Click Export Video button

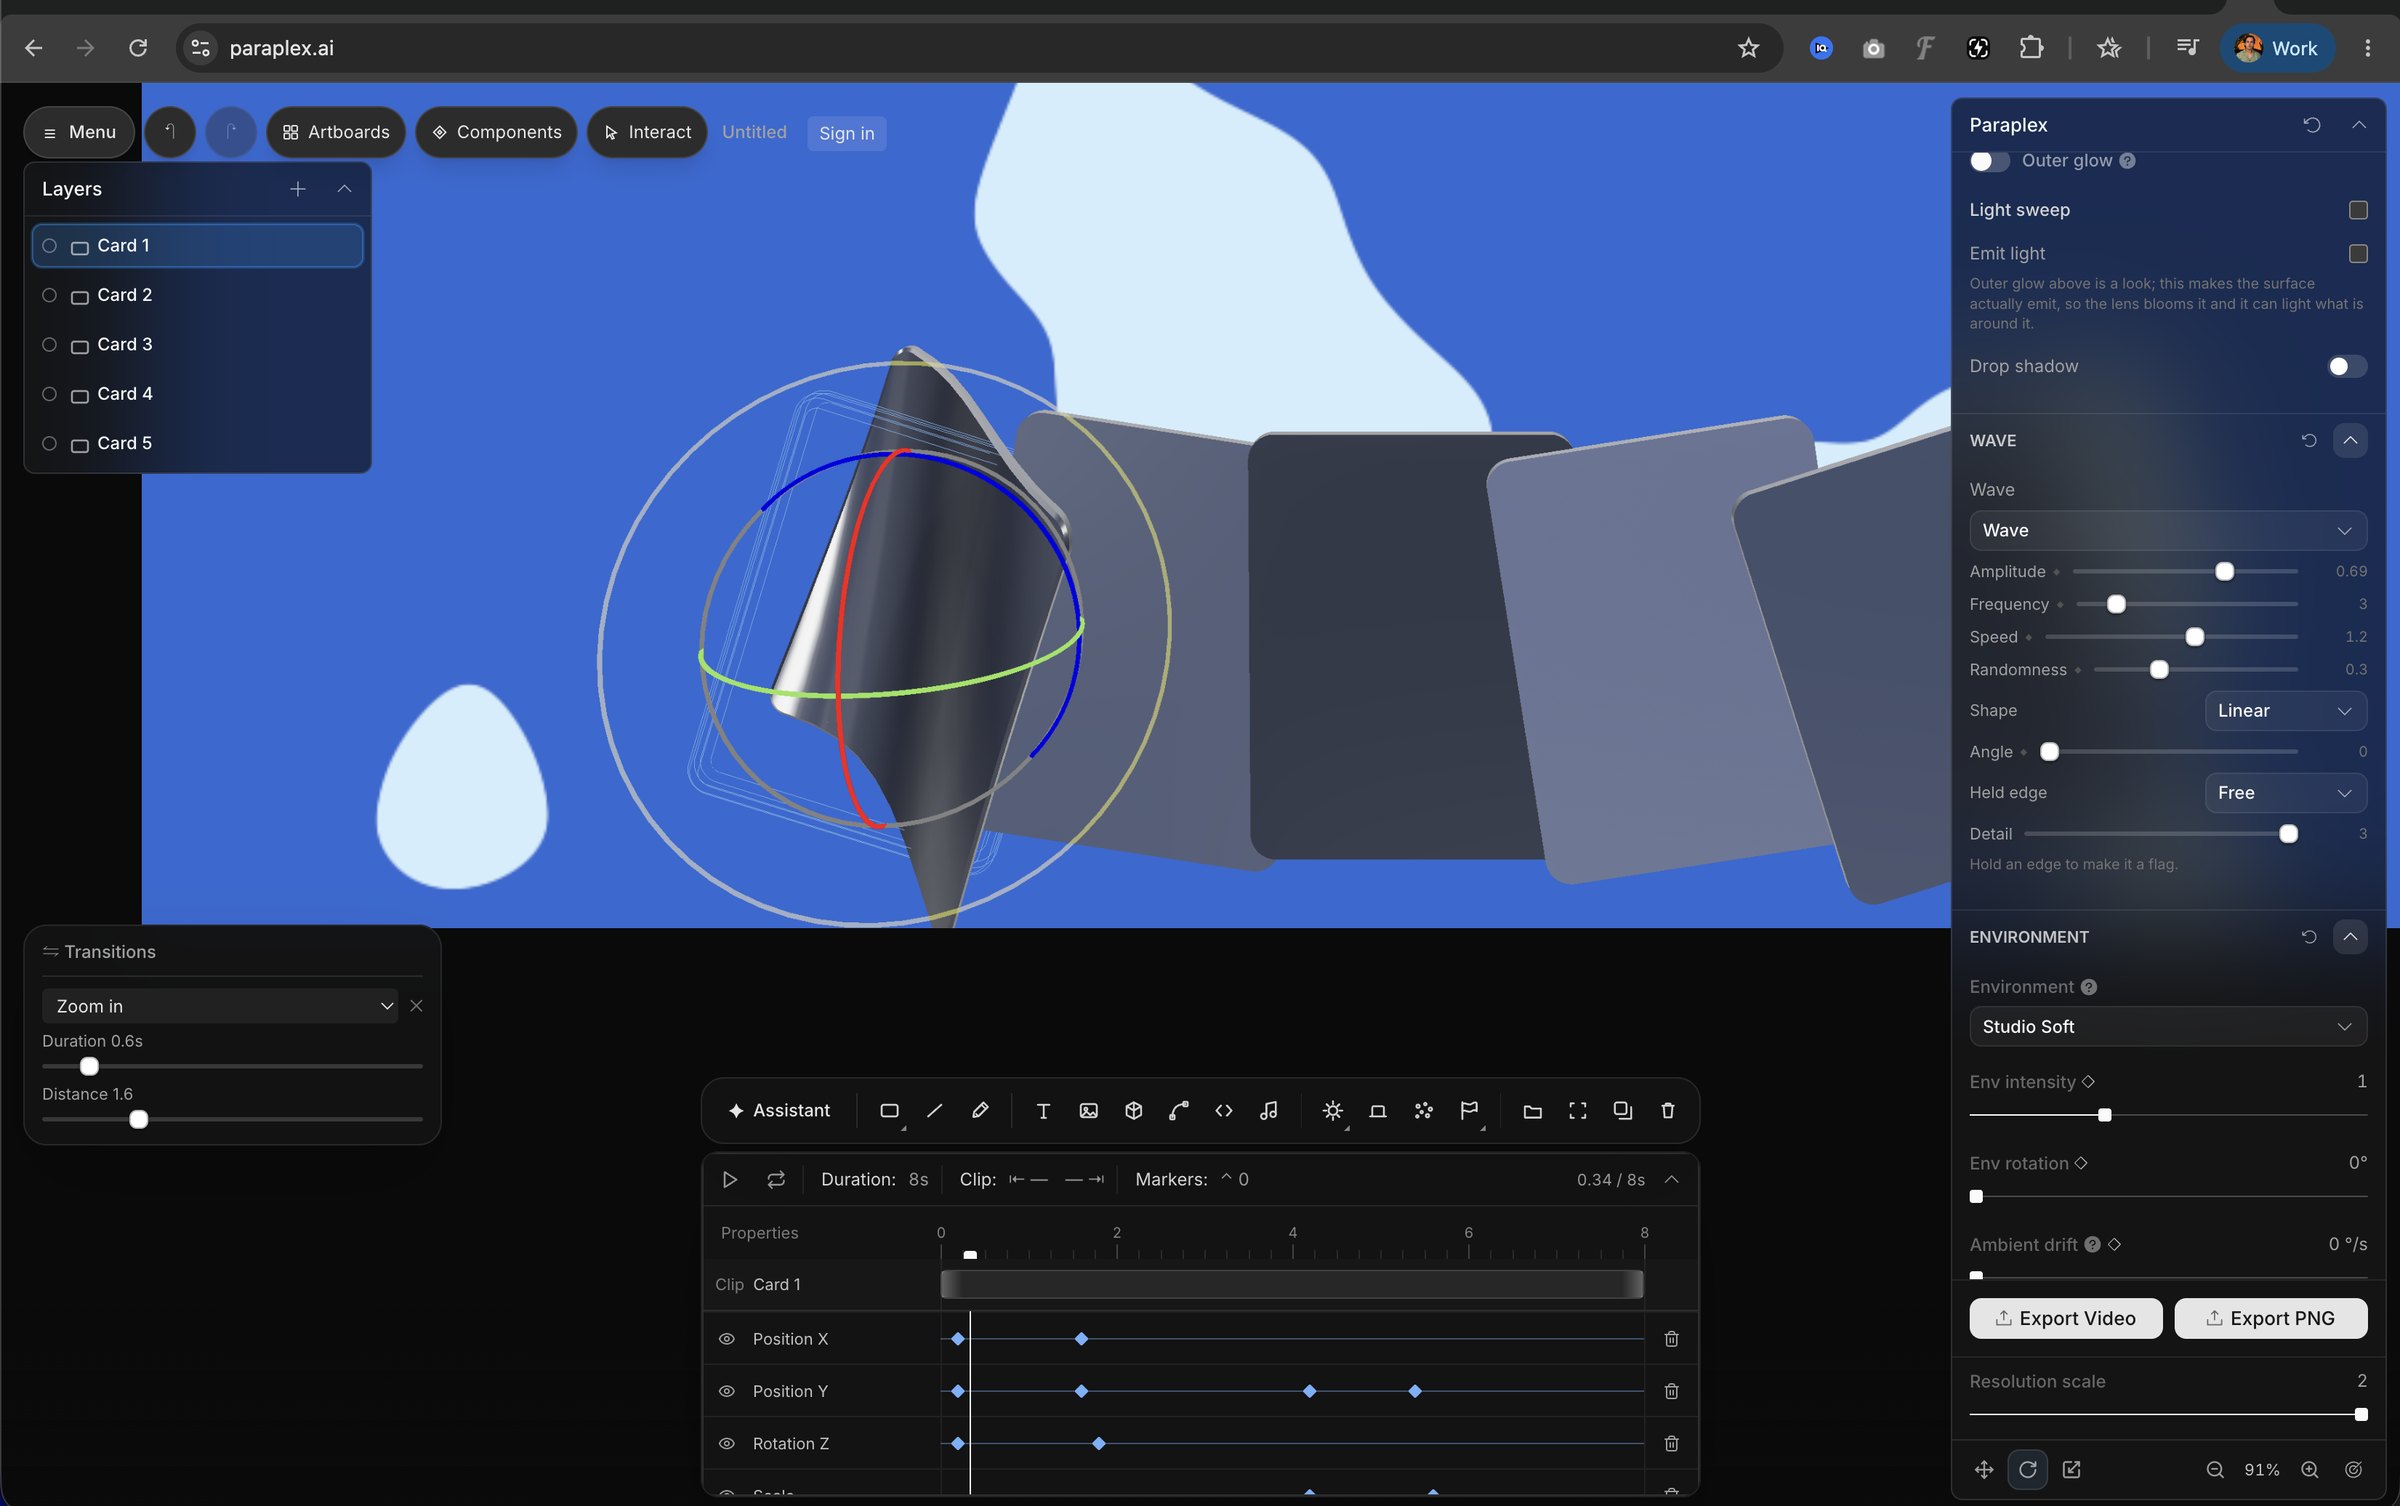click(x=2066, y=1318)
